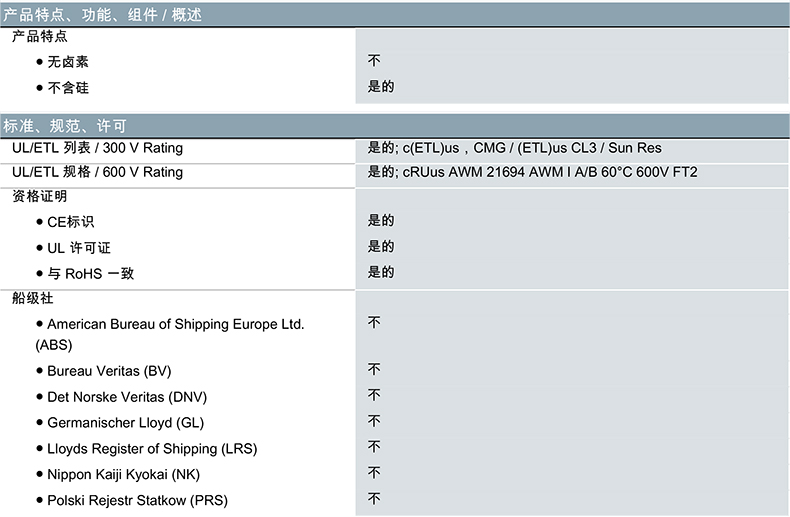The height and width of the screenshot is (517, 790).
Task: Click the CE标识 row label
Action: pos(70,222)
